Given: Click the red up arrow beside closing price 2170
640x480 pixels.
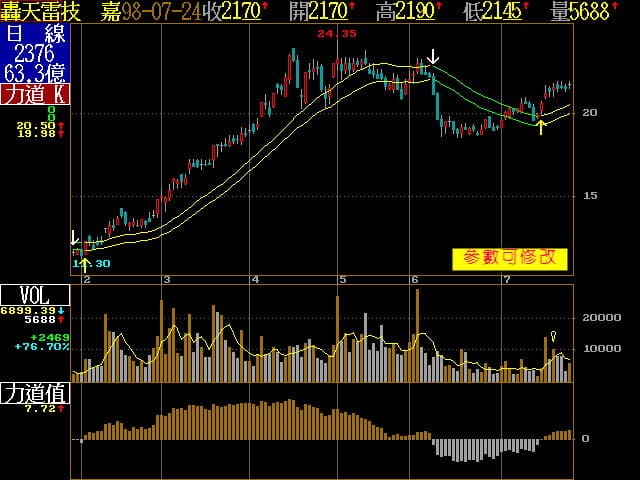Looking at the screenshot, I should point(266,11).
